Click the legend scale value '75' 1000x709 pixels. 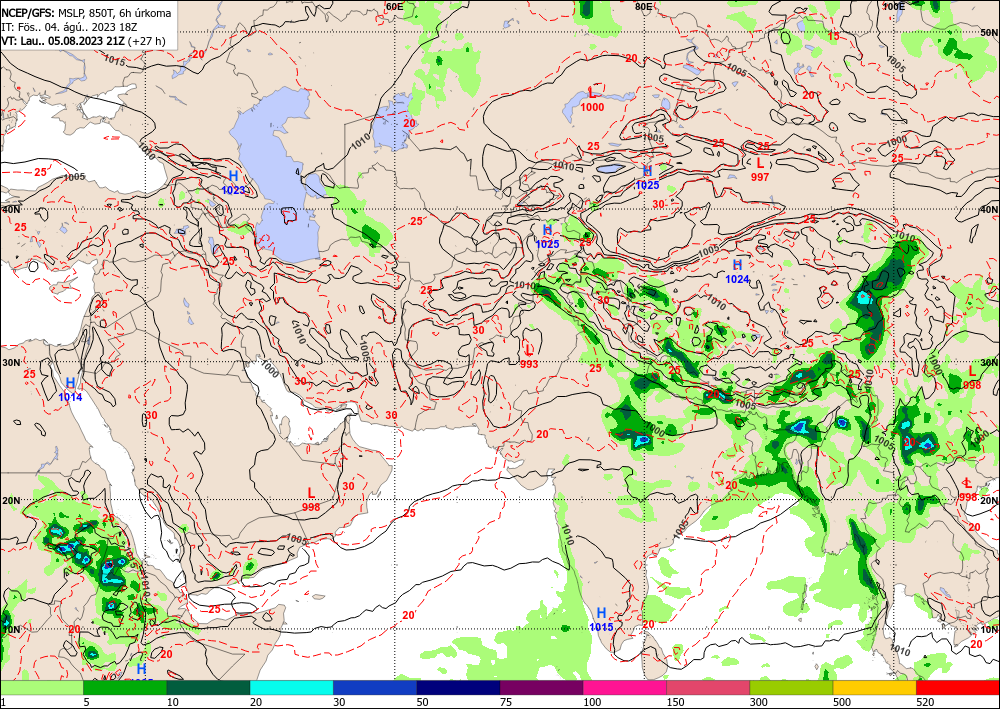click(506, 703)
